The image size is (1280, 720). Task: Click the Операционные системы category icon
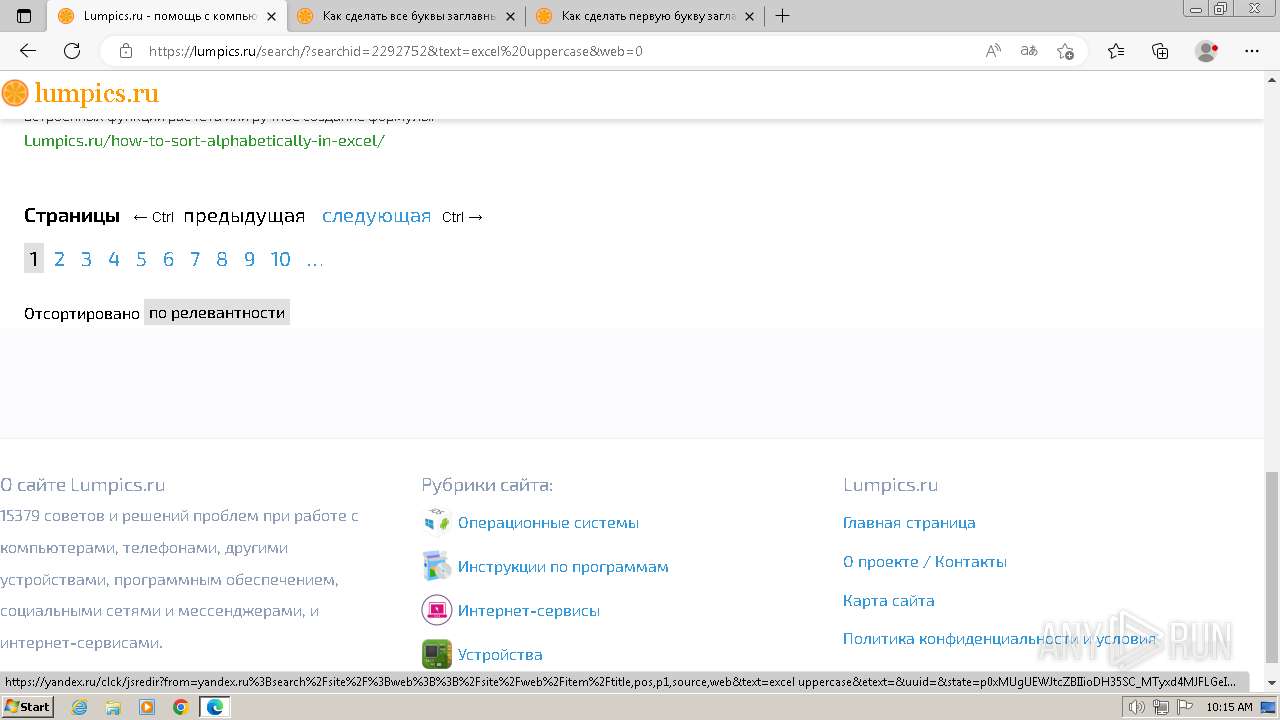[437, 522]
